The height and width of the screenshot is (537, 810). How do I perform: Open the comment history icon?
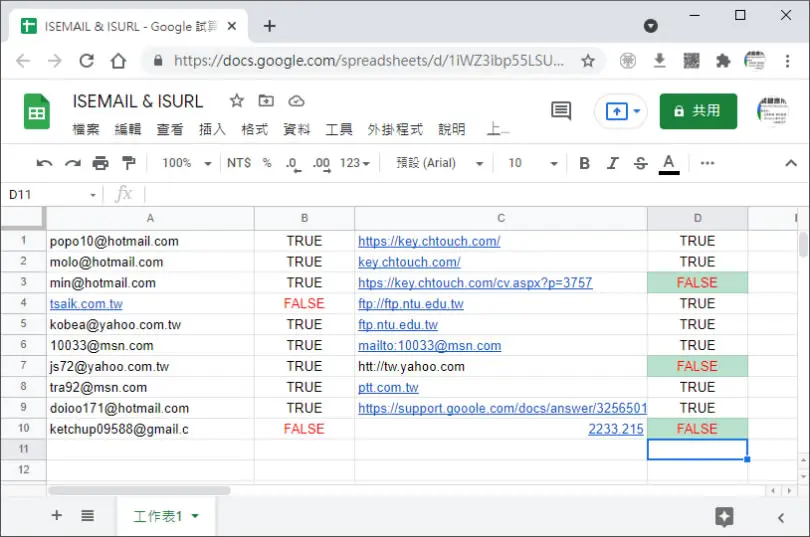coord(560,110)
